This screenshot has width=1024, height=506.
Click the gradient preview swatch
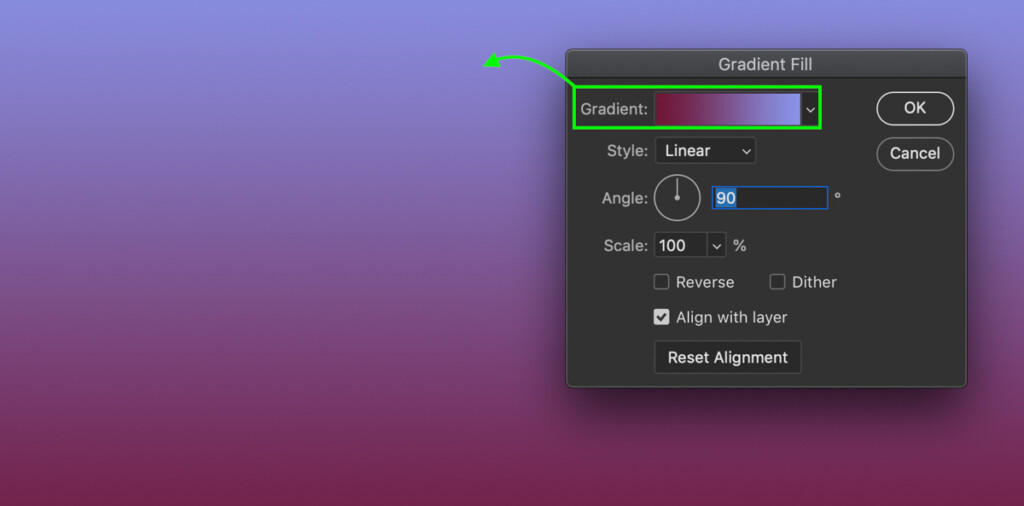click(727, 109)
